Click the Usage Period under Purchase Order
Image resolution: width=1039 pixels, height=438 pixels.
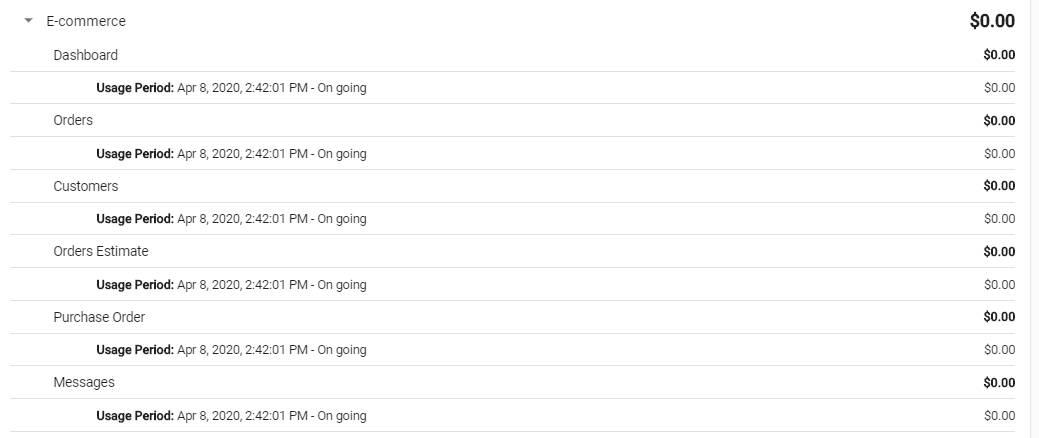231,350
